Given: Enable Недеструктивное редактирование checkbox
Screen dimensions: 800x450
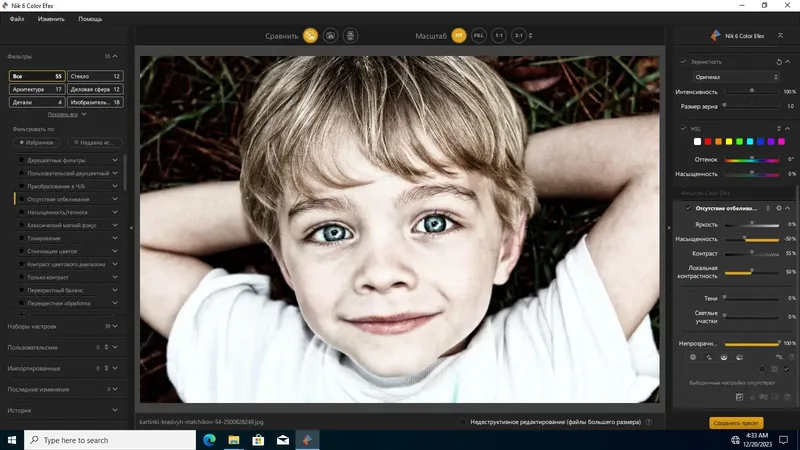Looking at the screenshot, I should pyautogui.click(x=462, y=422).
